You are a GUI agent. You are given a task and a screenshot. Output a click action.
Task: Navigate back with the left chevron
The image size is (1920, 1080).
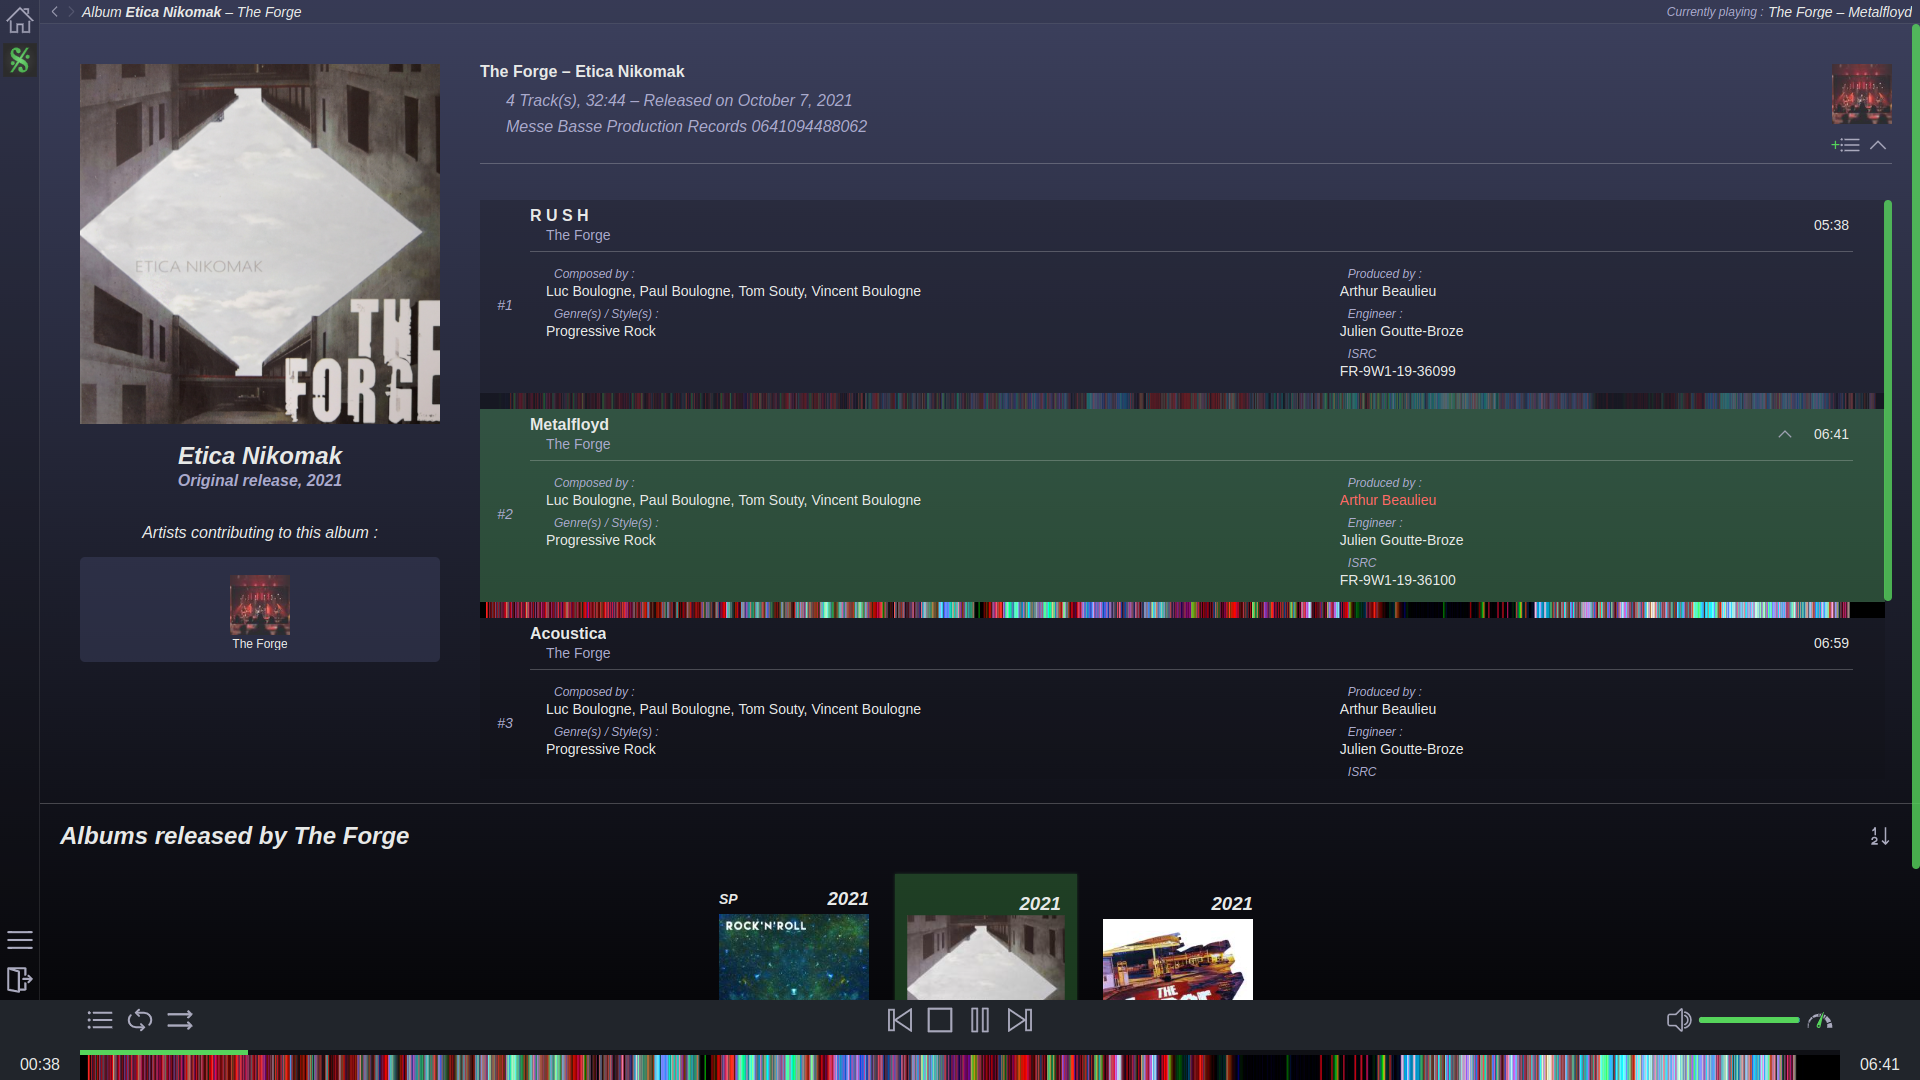point(55,12)
